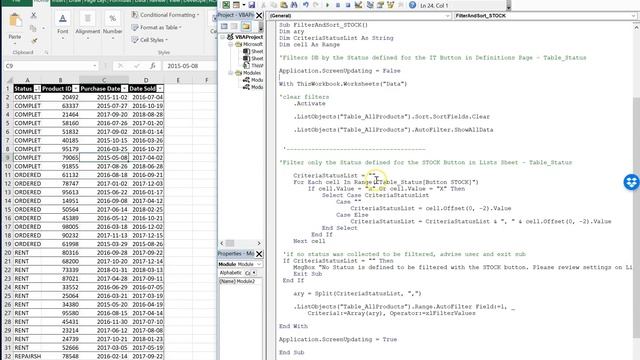Select column A header in the worksheet

tap(27, 80)
